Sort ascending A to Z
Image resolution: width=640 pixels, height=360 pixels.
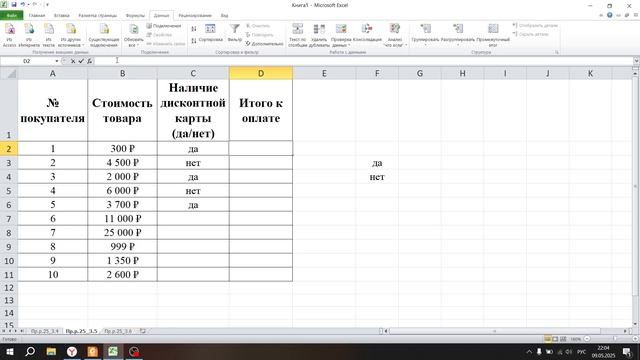tap(194, 29)
